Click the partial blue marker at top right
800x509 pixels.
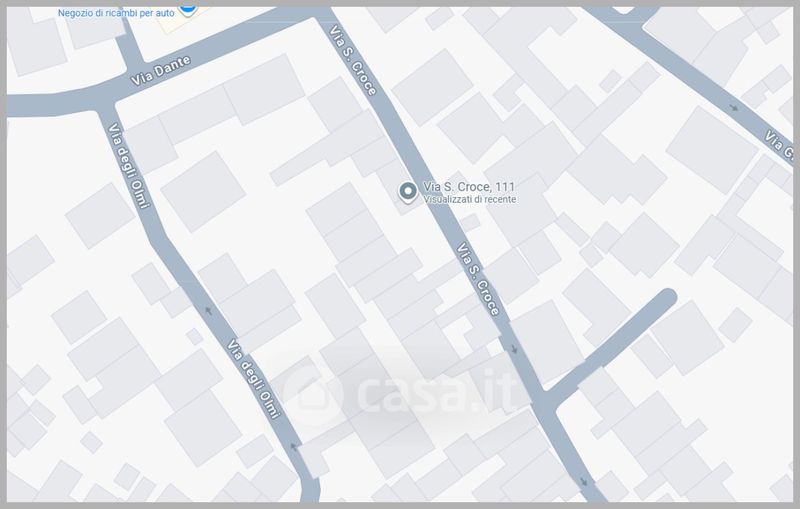626,8
